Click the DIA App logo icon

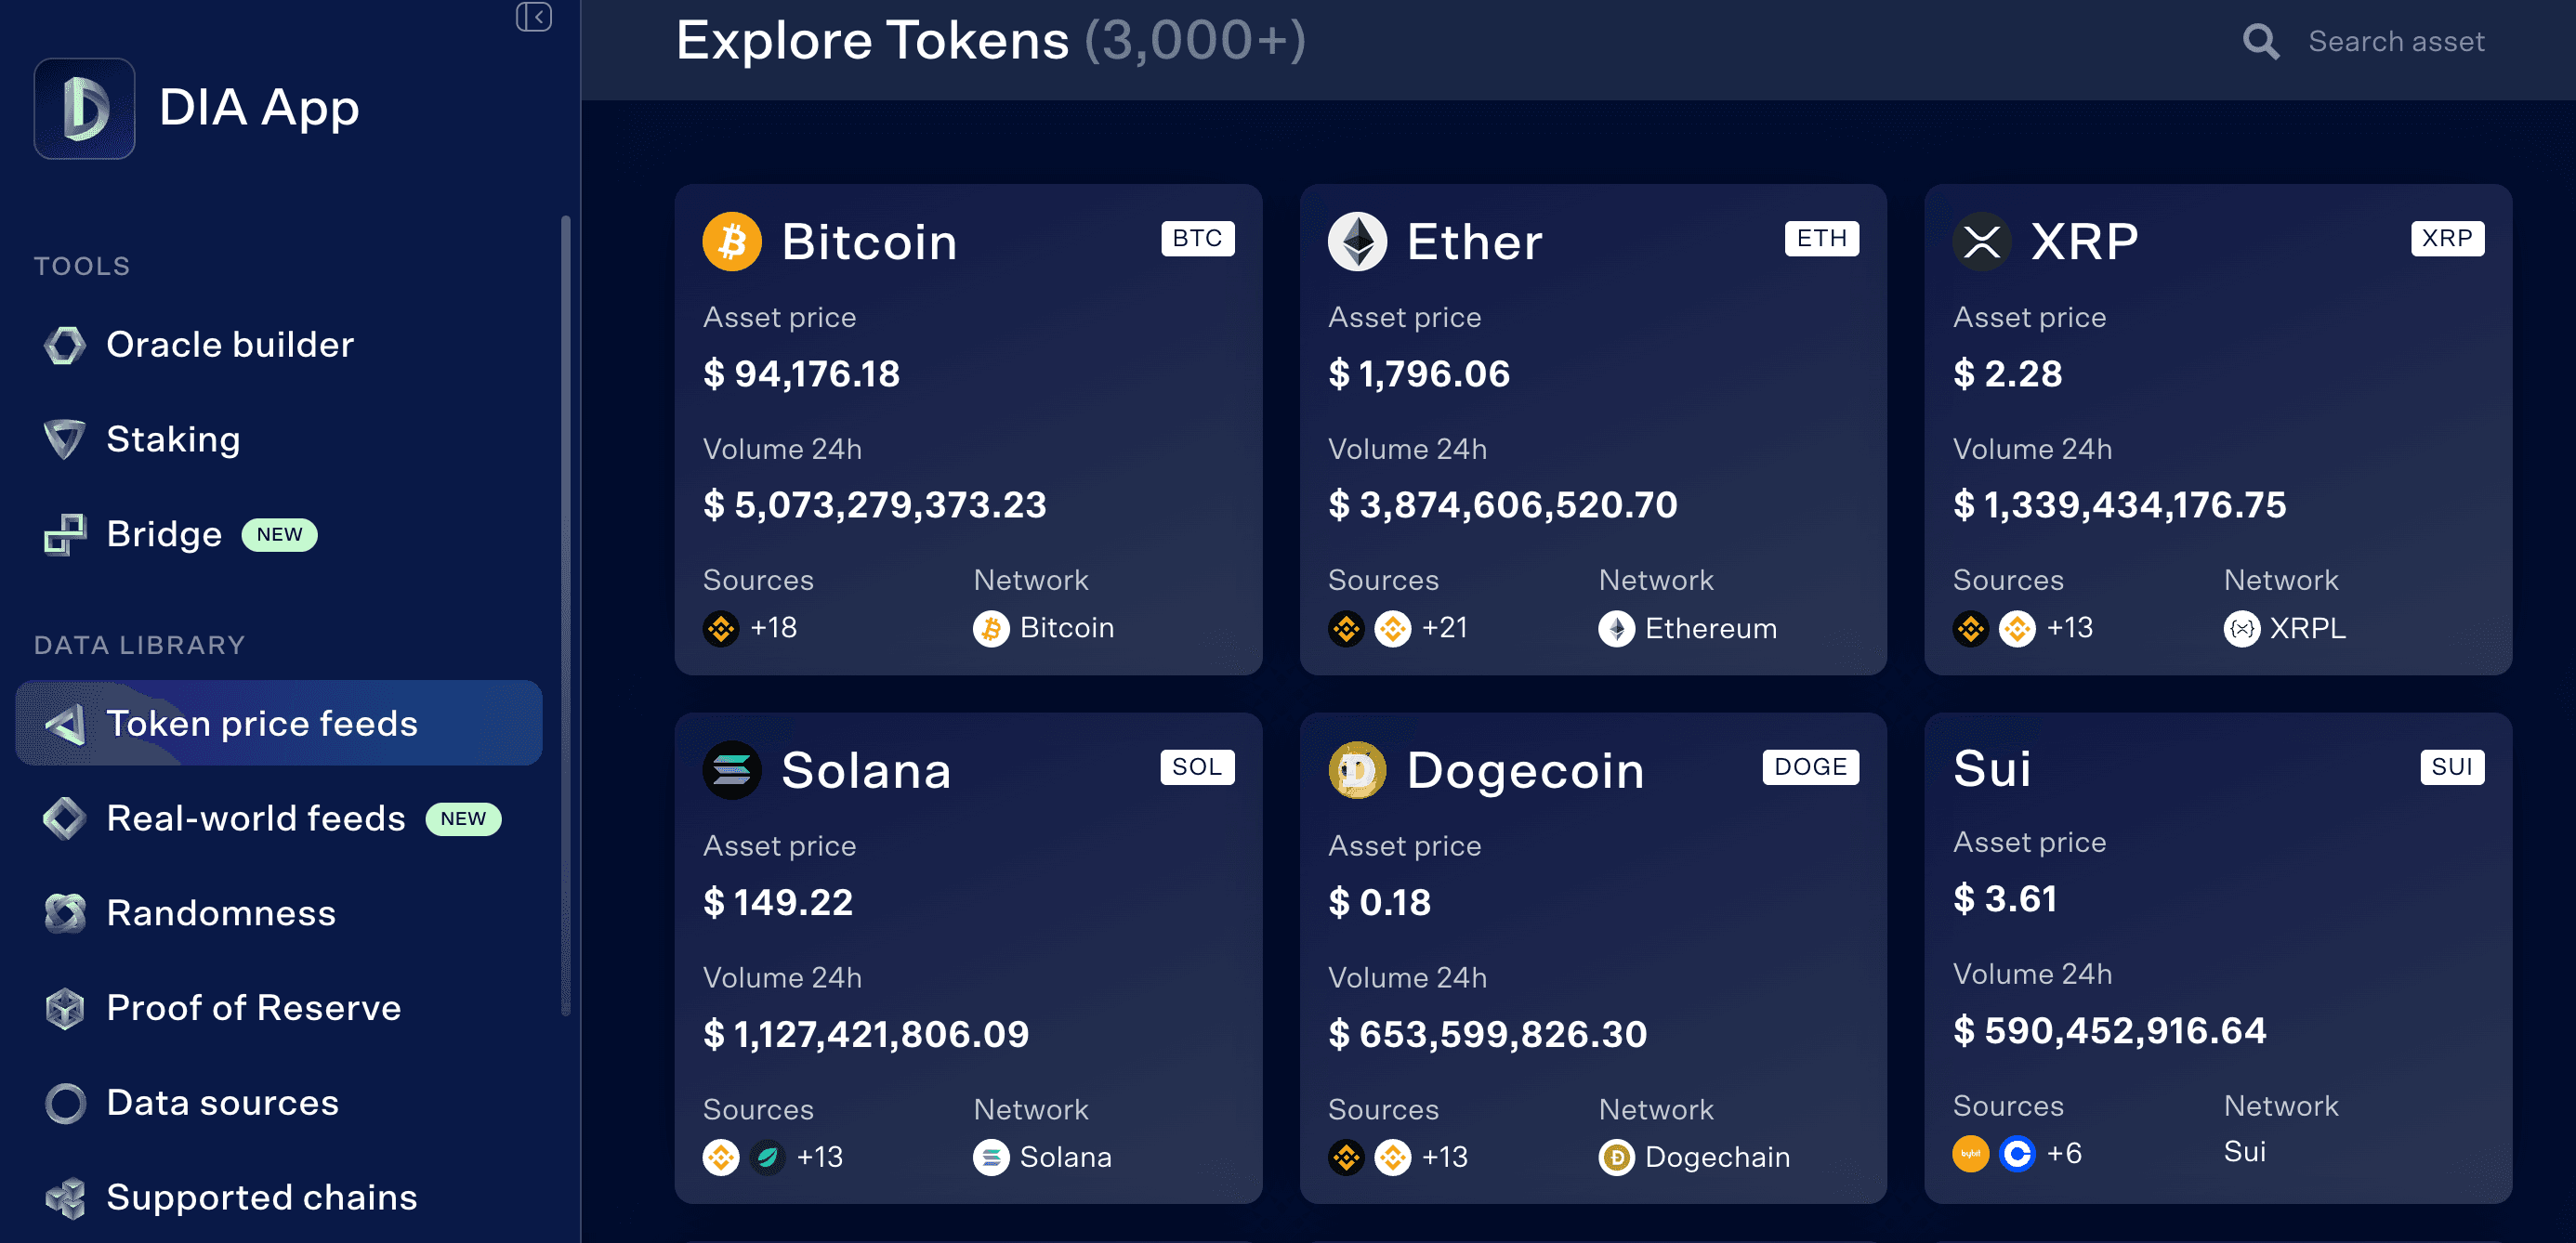84,108
